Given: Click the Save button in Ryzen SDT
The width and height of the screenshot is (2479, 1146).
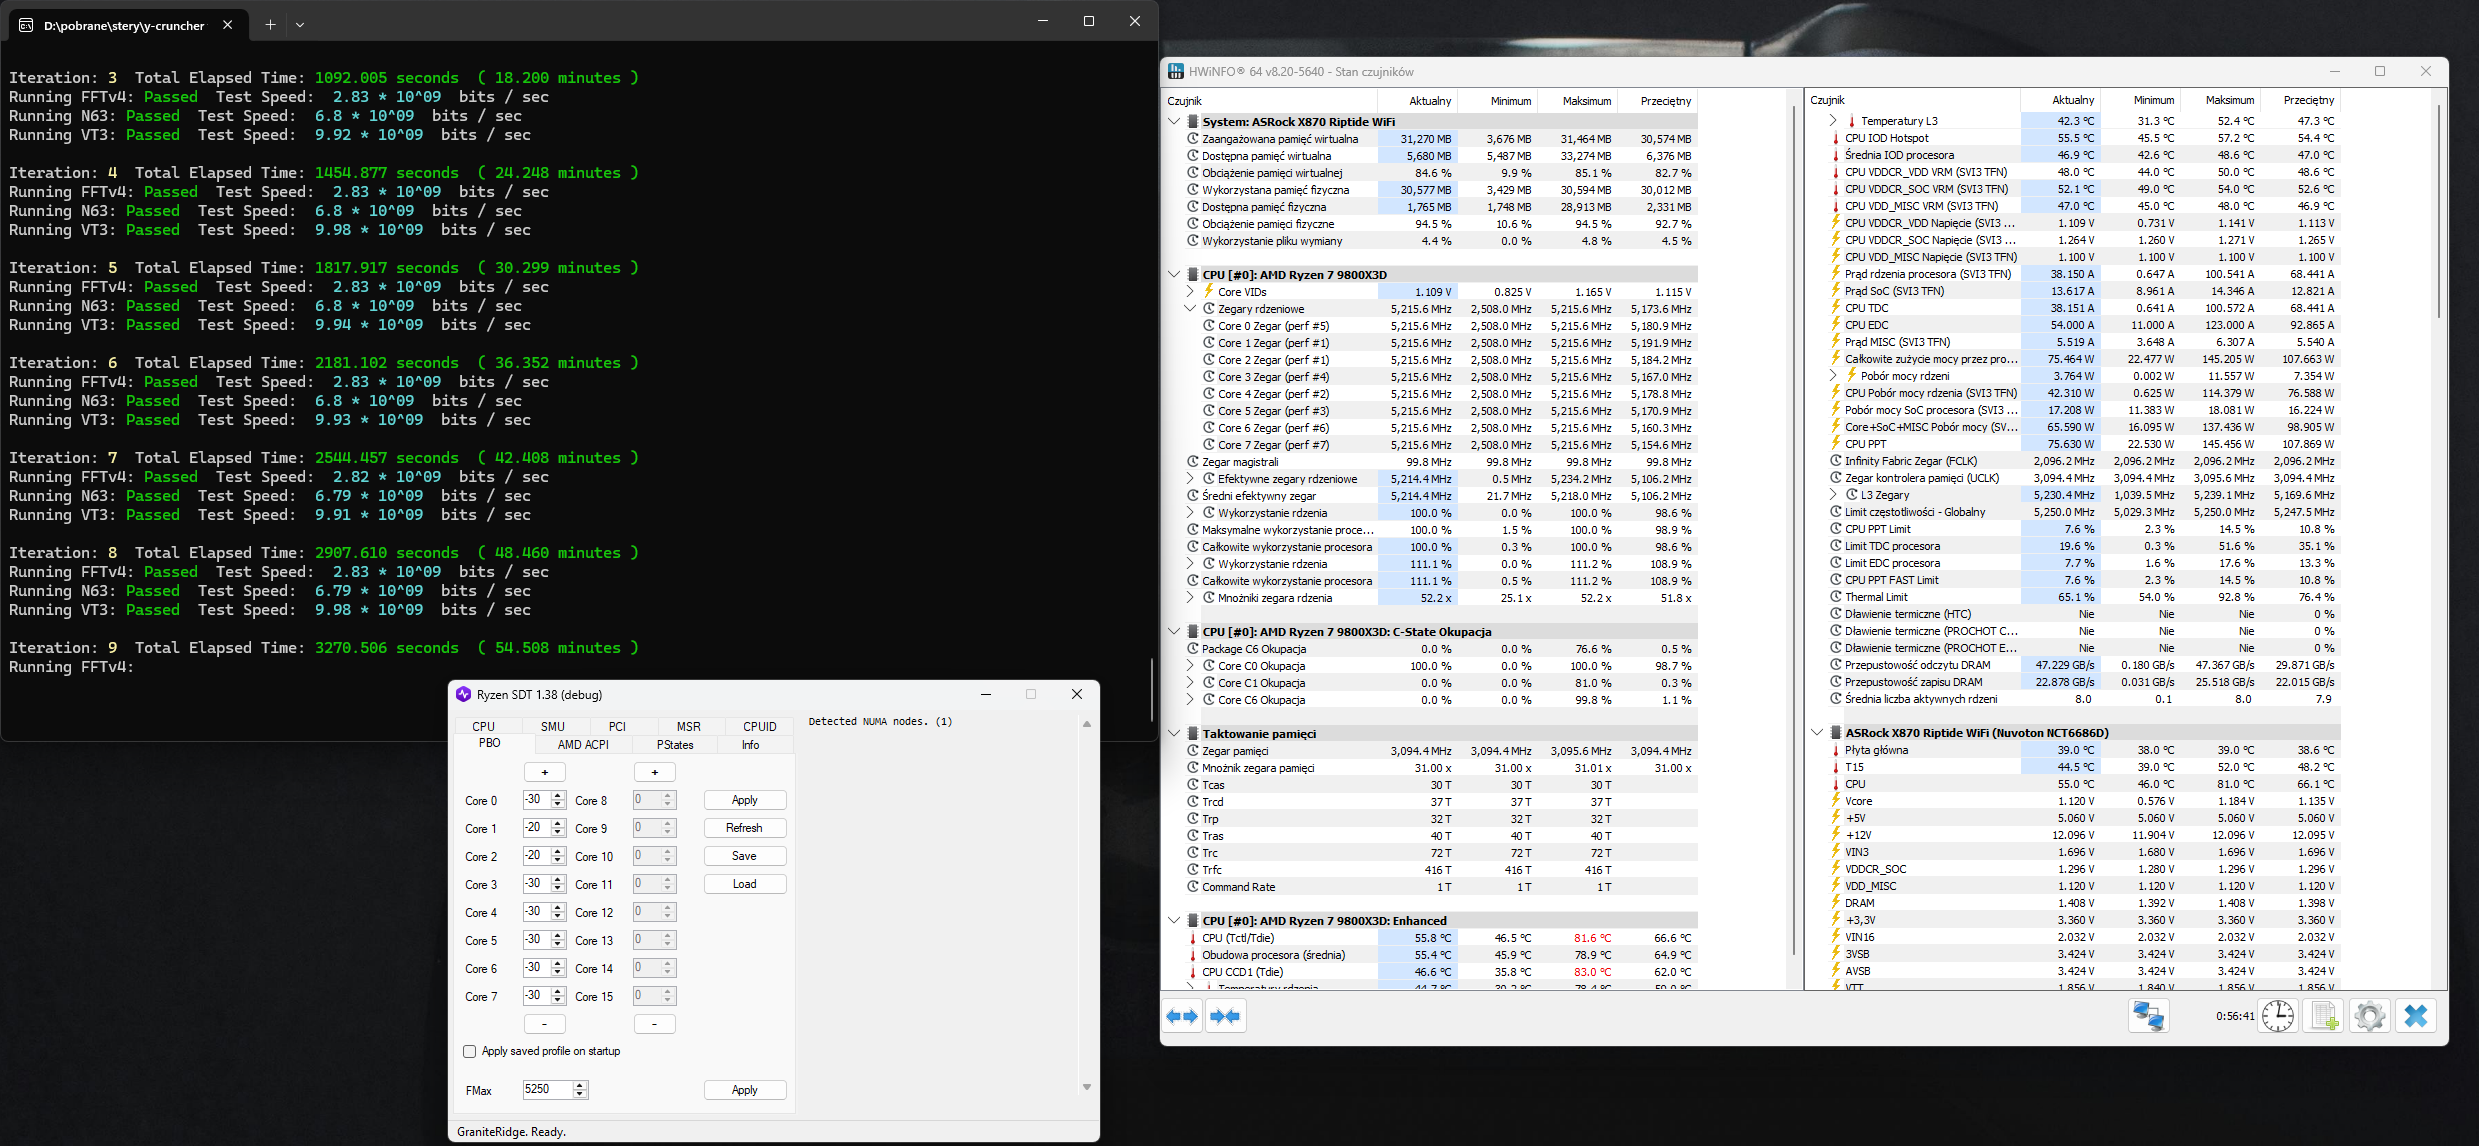Looking at the screenshot, I should click(x=744, y=856).
